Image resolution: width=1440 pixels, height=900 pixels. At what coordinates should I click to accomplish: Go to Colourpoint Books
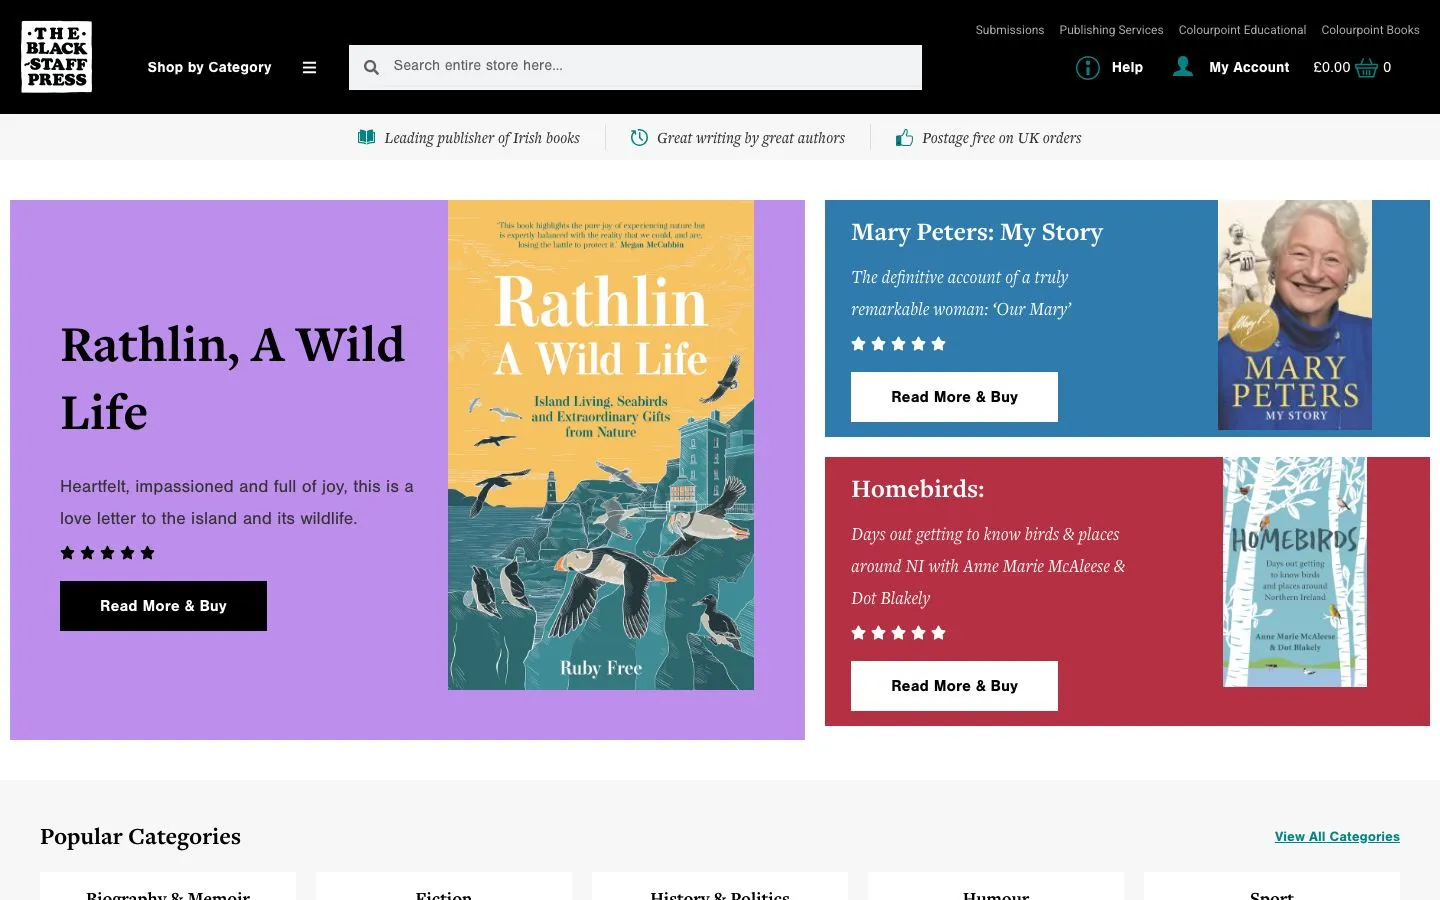tap(1370, 30)
